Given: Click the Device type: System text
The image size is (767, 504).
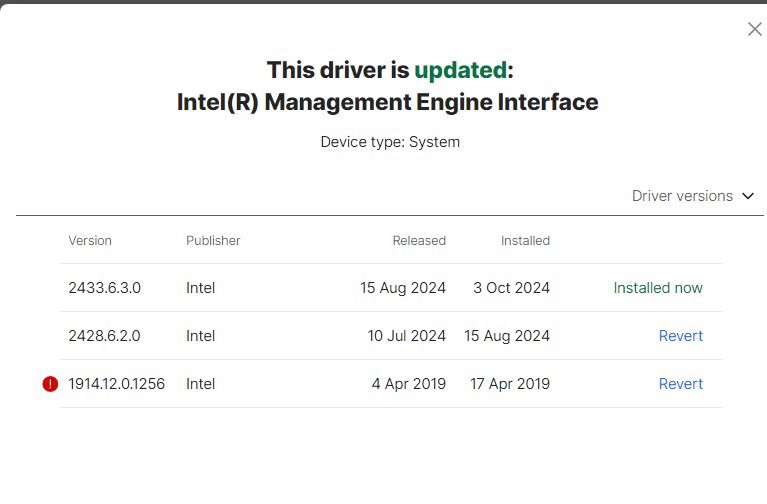Looking at the screenshot, I should click(x=390, y=142).
